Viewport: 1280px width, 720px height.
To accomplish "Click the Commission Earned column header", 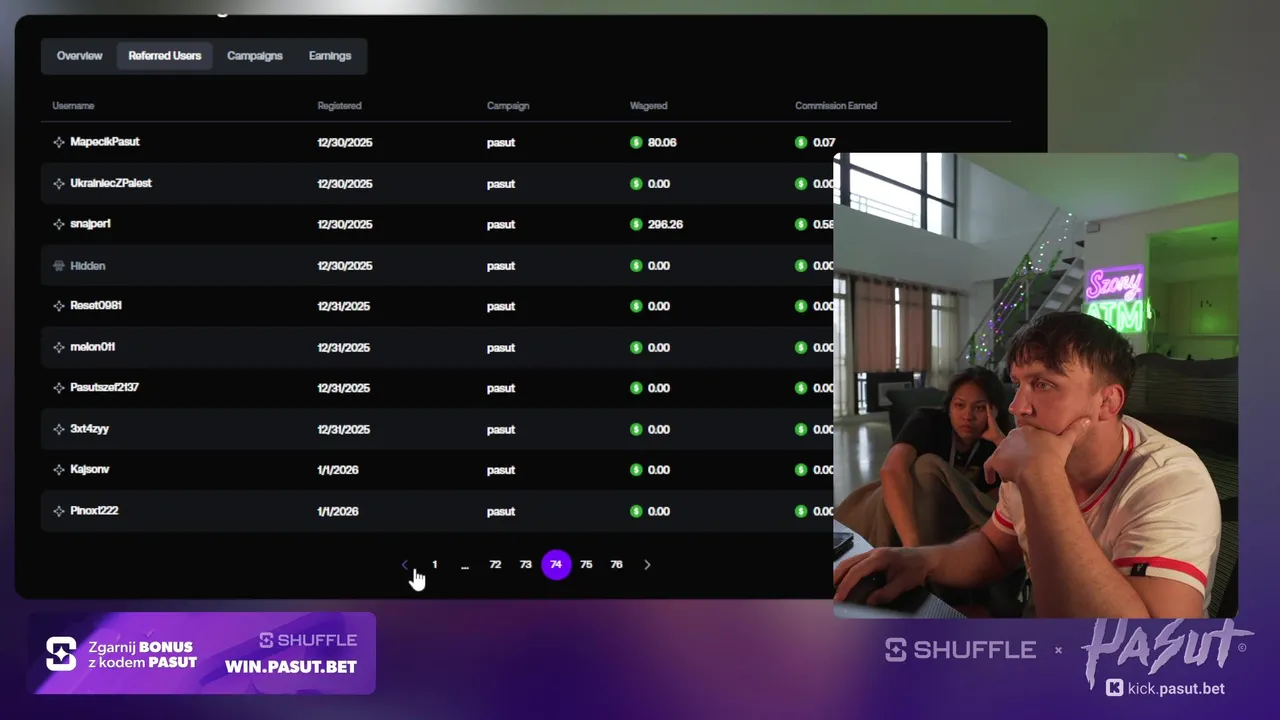I will click(x=836, y=106).
